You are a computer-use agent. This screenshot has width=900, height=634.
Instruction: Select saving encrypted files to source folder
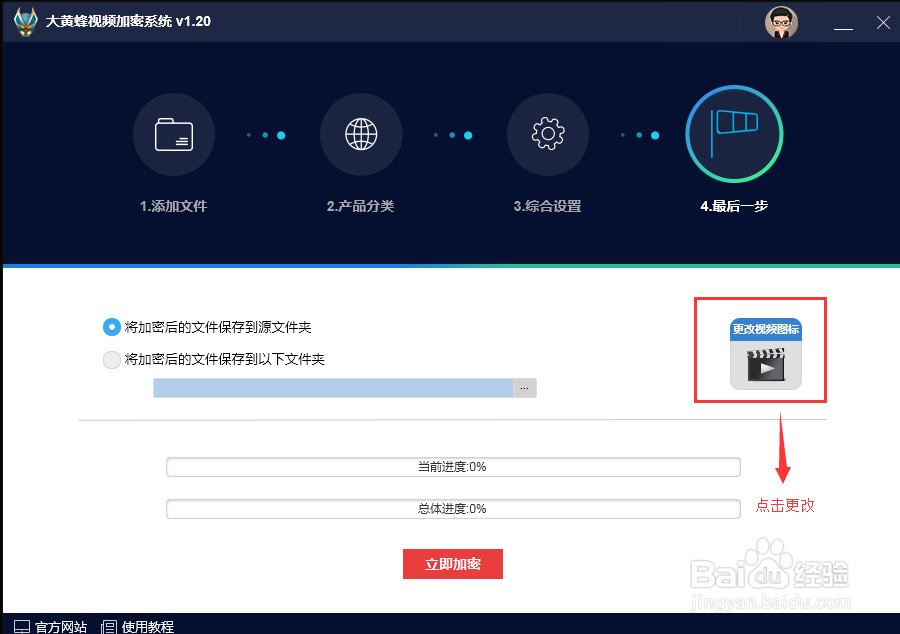click(x=112, y=327)
